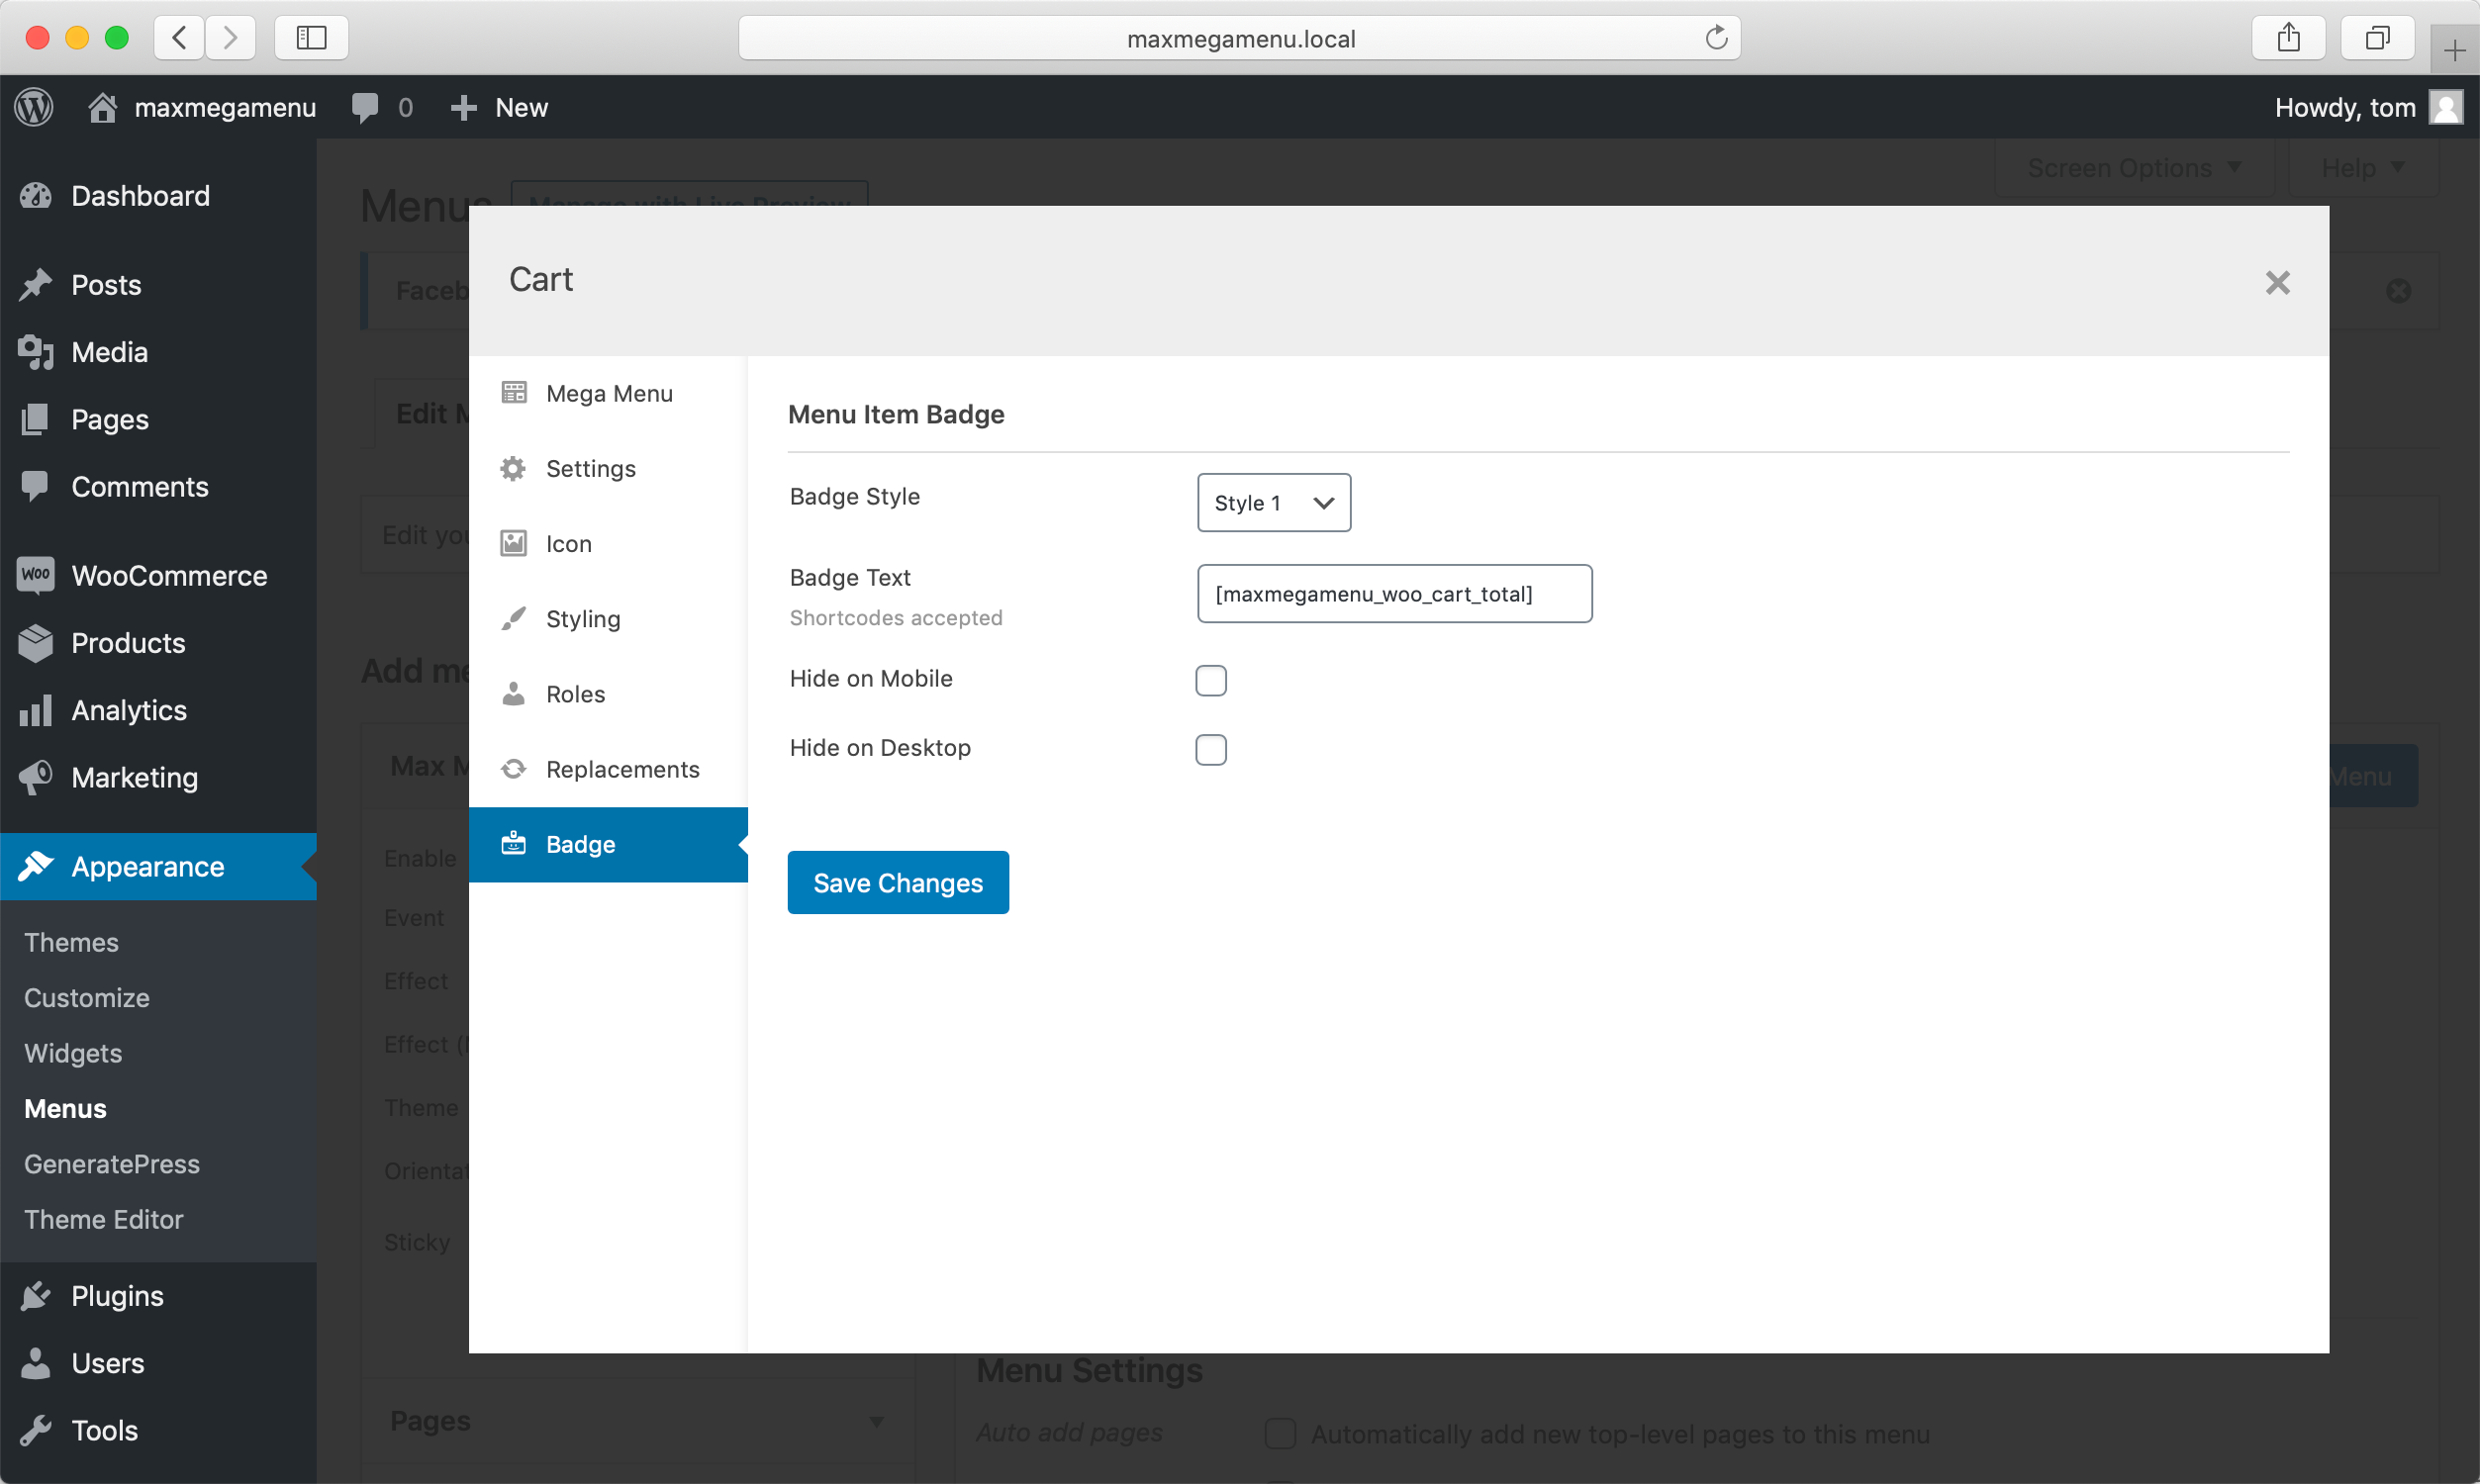Go to the Products admin menu
The height and width of the screenshot is (1484, 2480).
click(128, 643)
